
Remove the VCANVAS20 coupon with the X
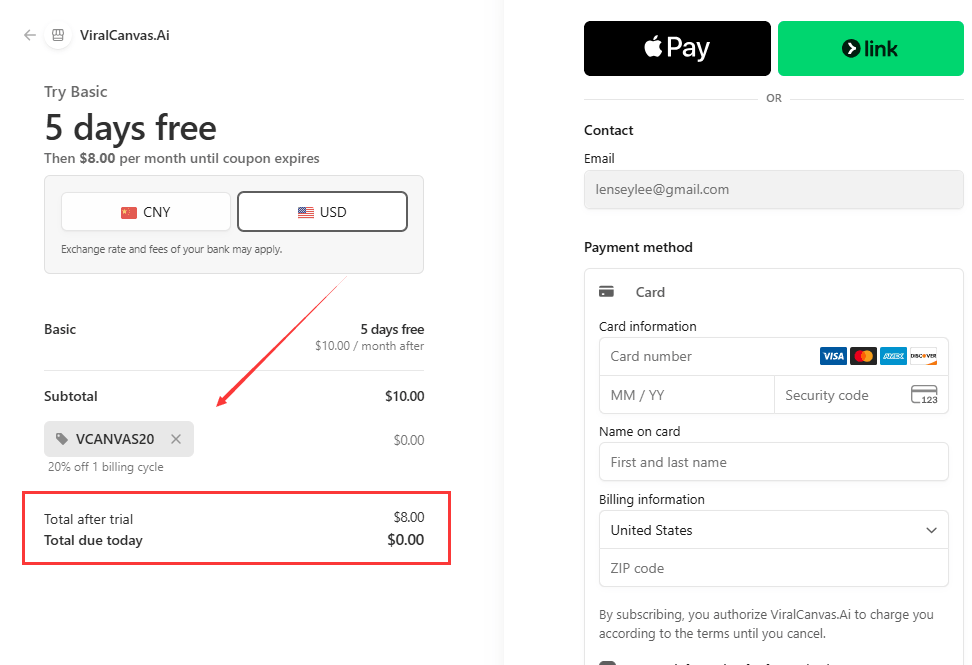tap(176, 439)
